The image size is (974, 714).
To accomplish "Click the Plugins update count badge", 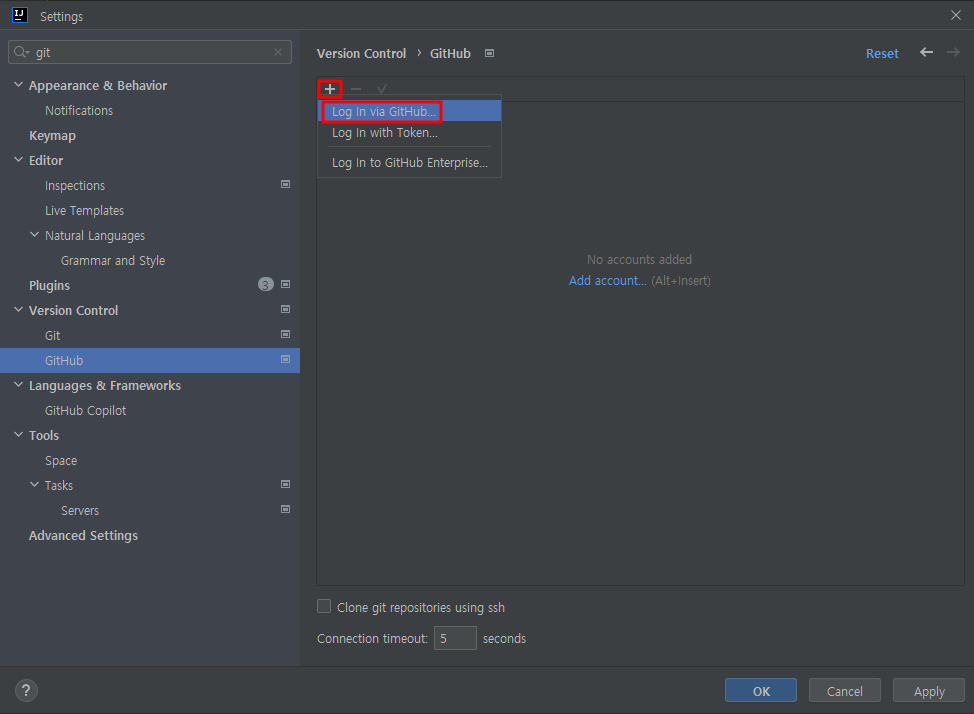I will click(x=266, y=285).
